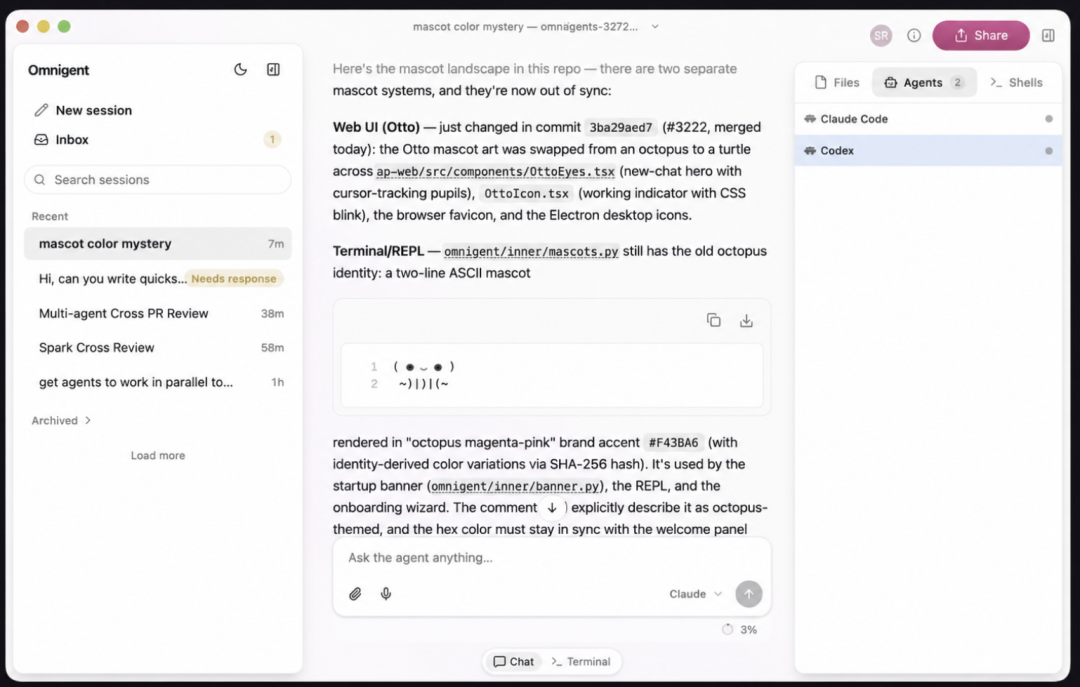The image size is (1080, 687).
Task: Open the Claude model dropdown
Action: coord(696,594)
